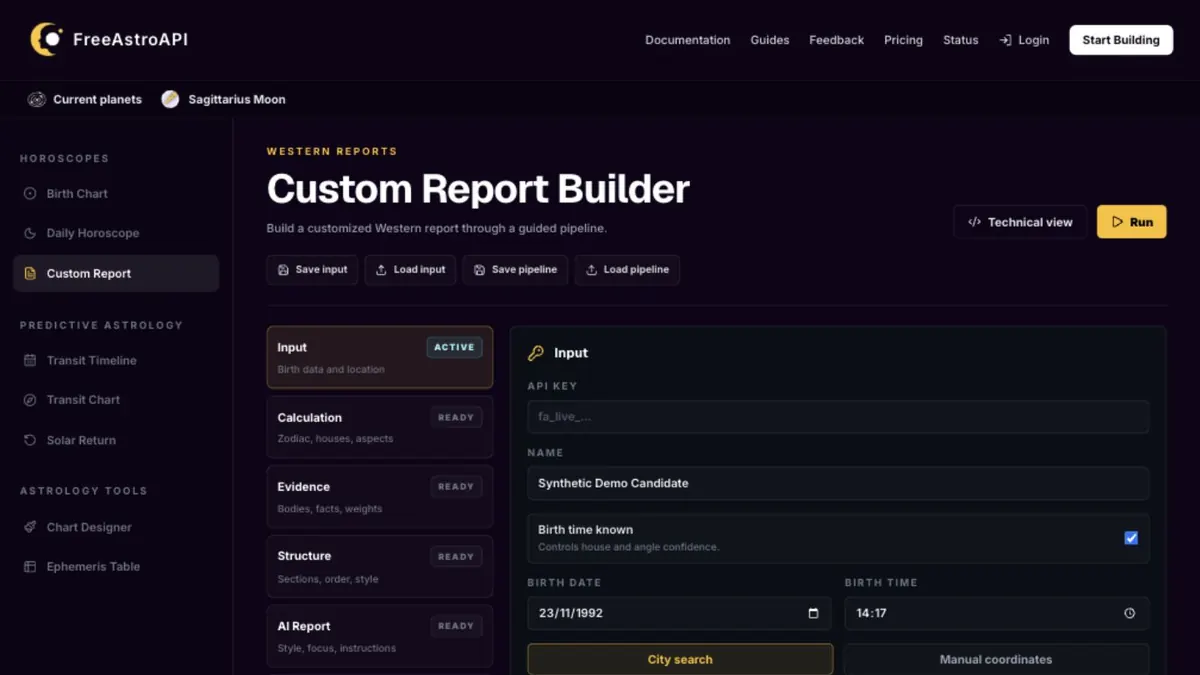1200x675 pixels.
Task: Select the Evidence pipeline step
Action: coord(380,497)
